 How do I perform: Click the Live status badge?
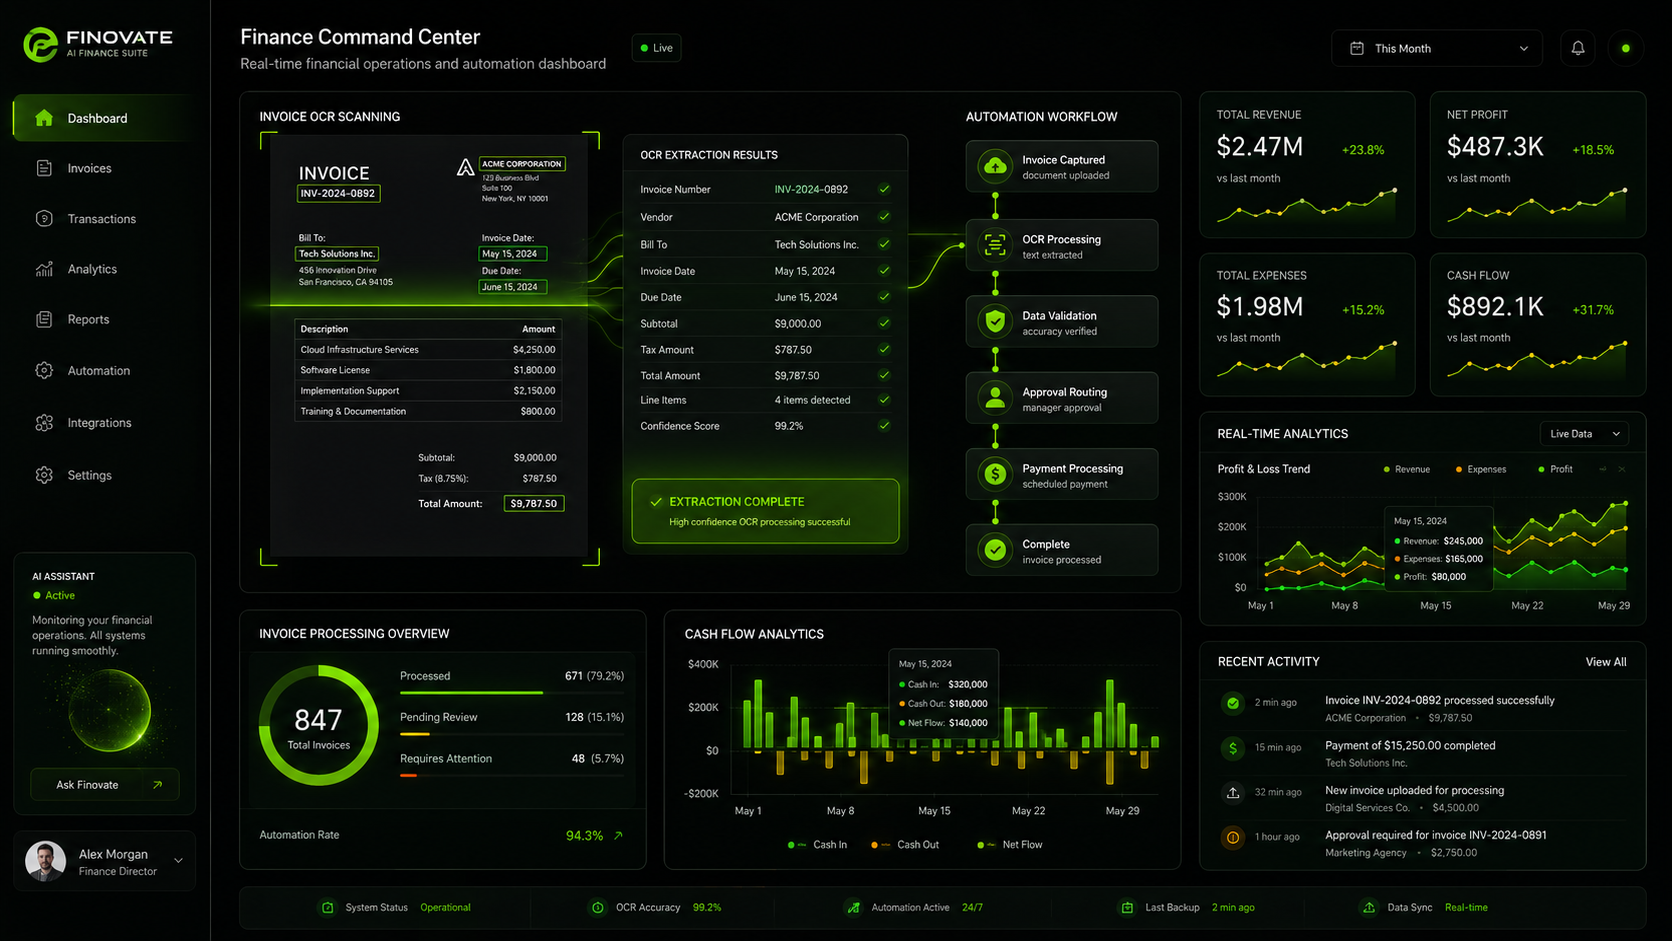(x=657, y=48)
